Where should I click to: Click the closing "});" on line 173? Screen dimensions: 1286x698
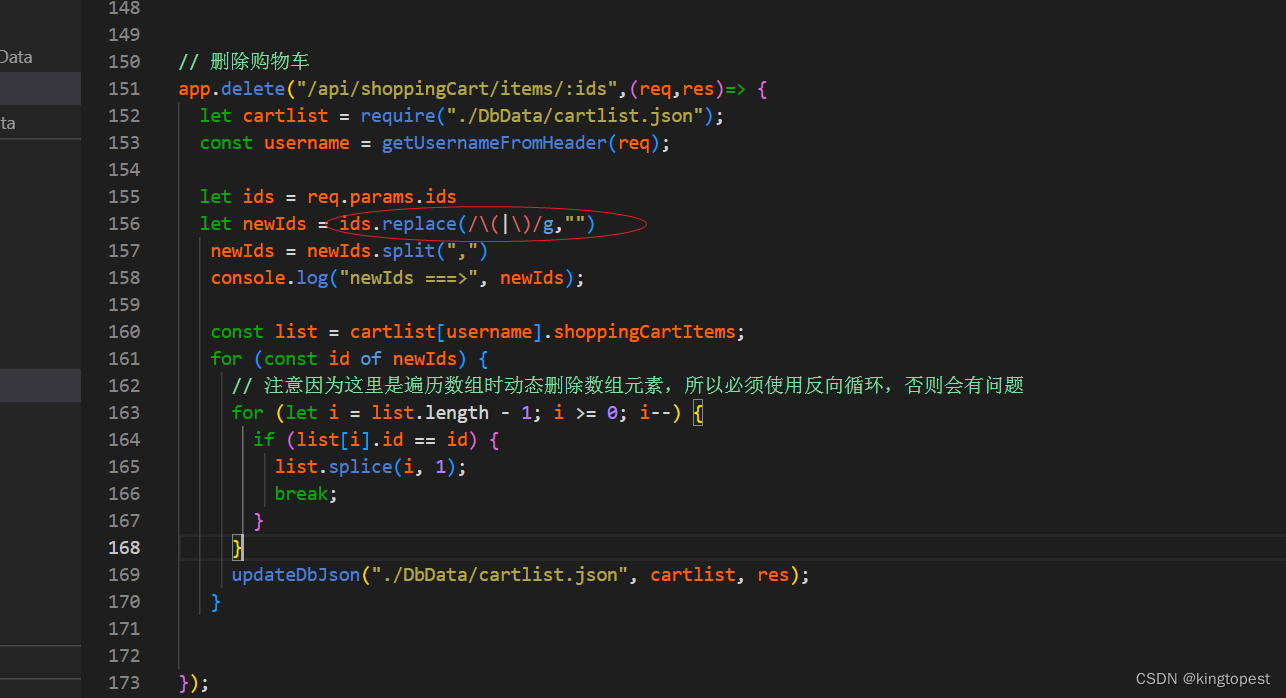(194, 683)
